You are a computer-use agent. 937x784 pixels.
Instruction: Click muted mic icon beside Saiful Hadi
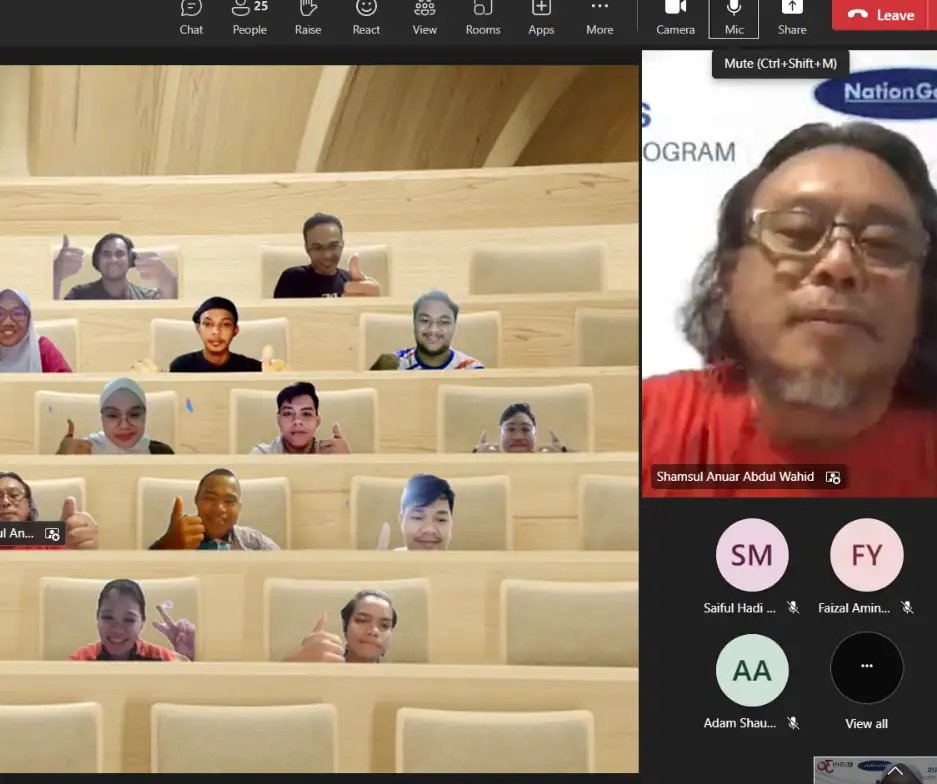(x=793, y=608)
